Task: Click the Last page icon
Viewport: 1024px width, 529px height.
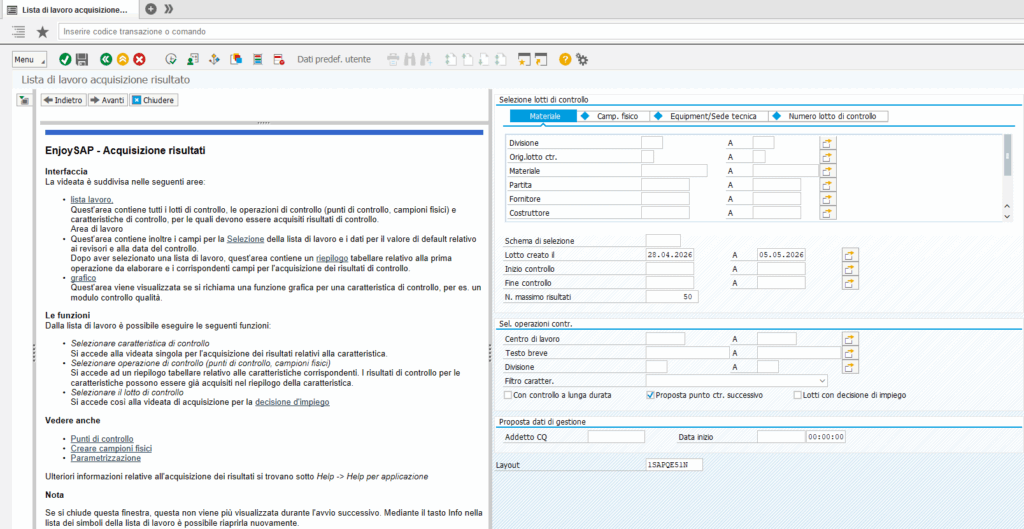Action: [500, 59]
